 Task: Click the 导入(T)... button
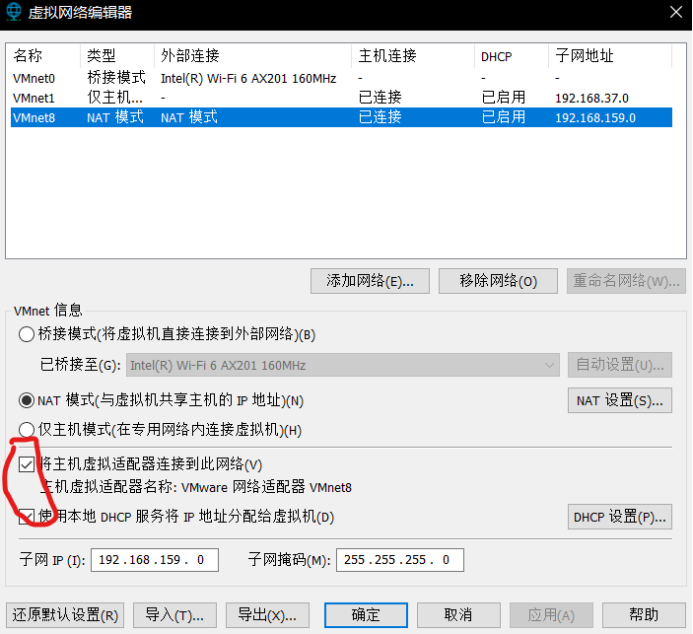tap(175, 615)
